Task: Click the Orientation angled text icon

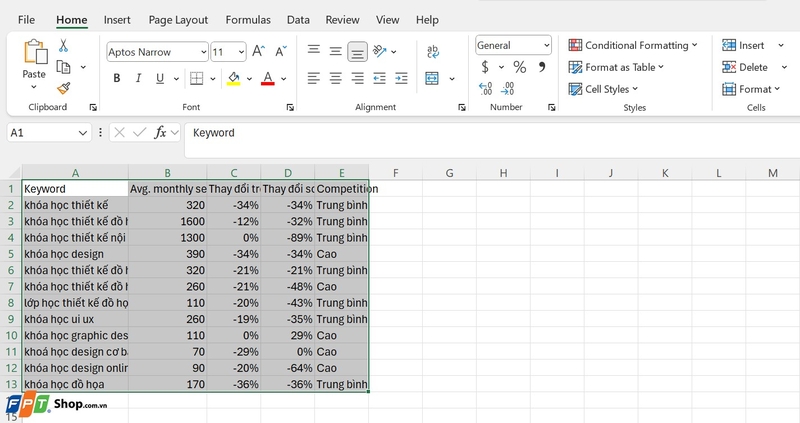Action: (380, 51)
